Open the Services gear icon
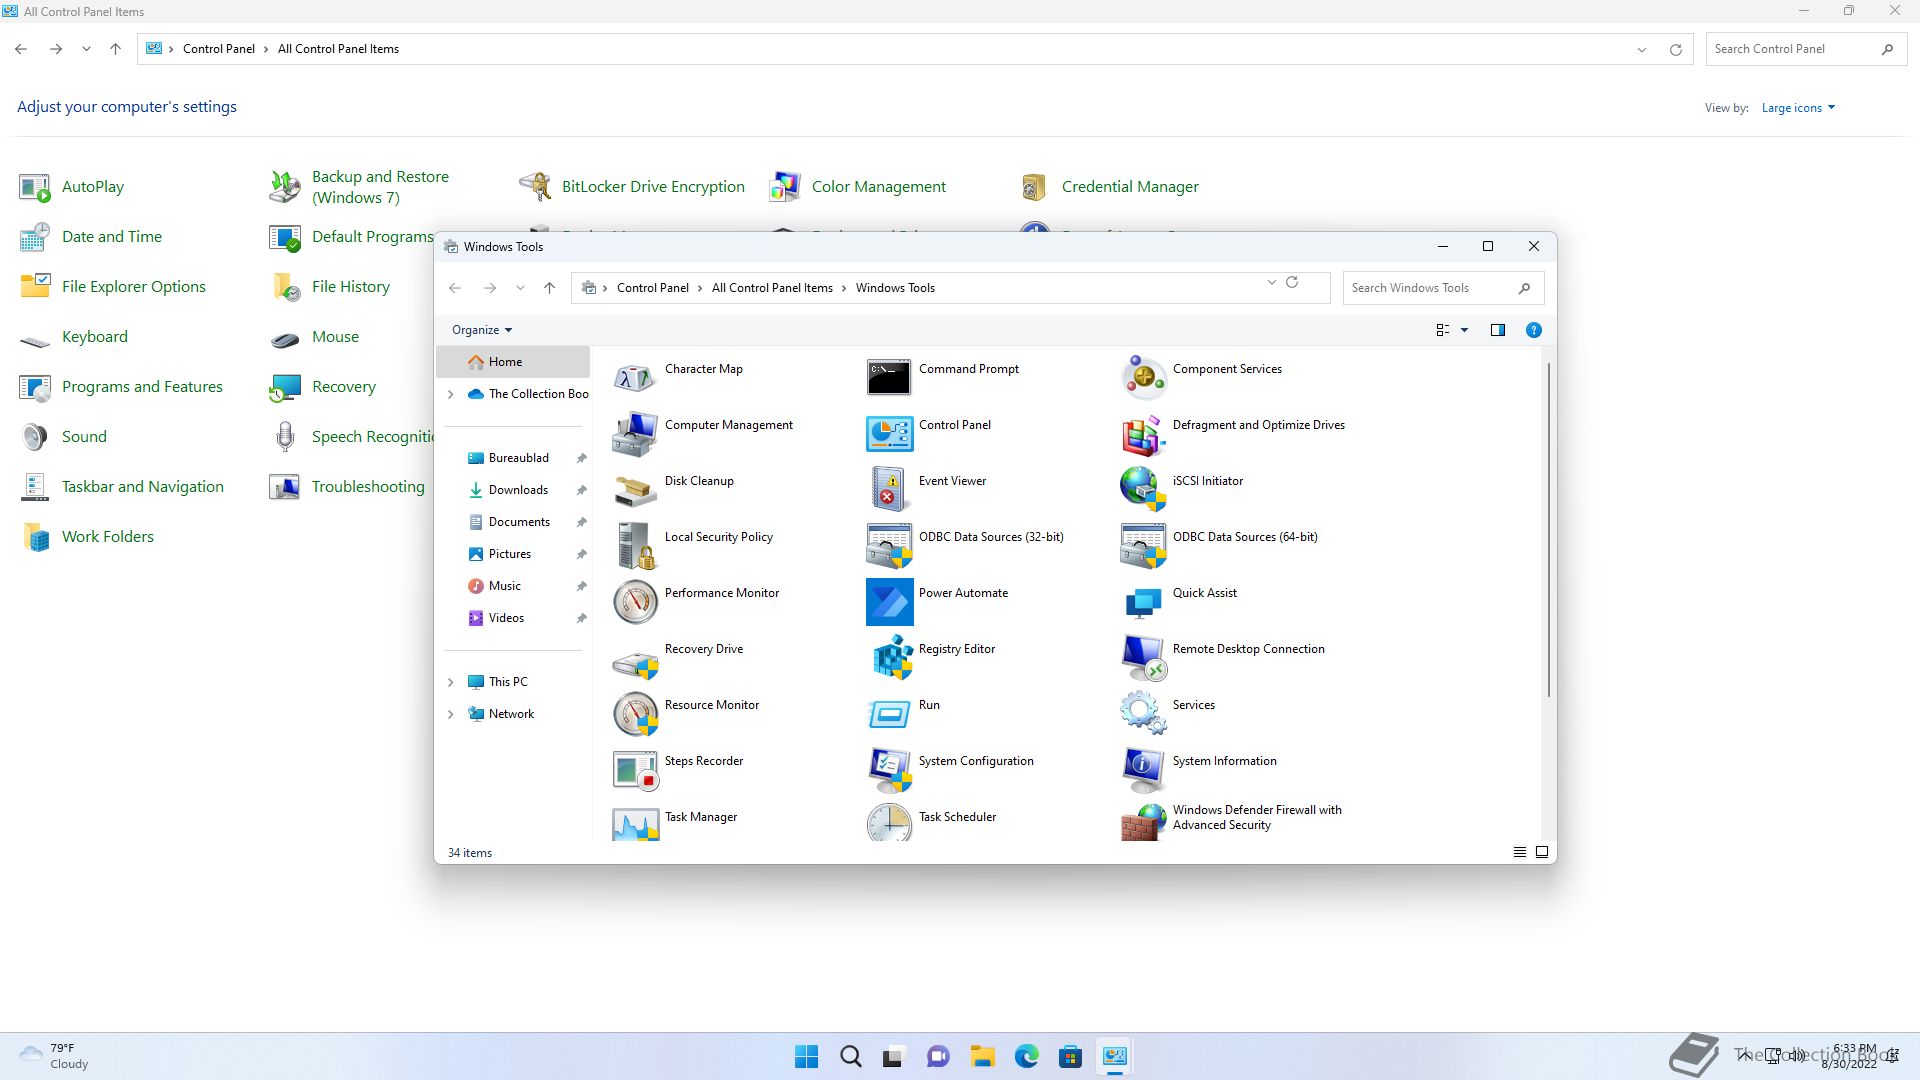1920x1080 pixels. [1143, 714]
